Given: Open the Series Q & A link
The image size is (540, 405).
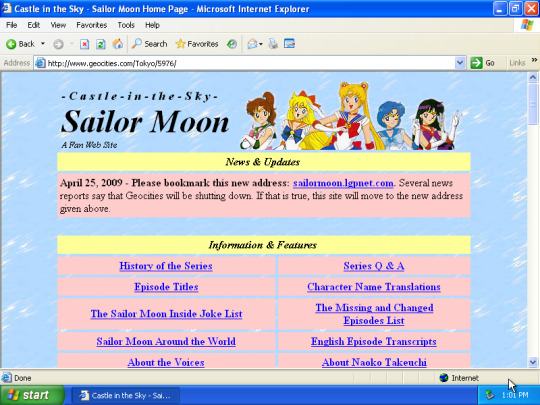Looking at the screenshot, I should [x=374, y=266].
